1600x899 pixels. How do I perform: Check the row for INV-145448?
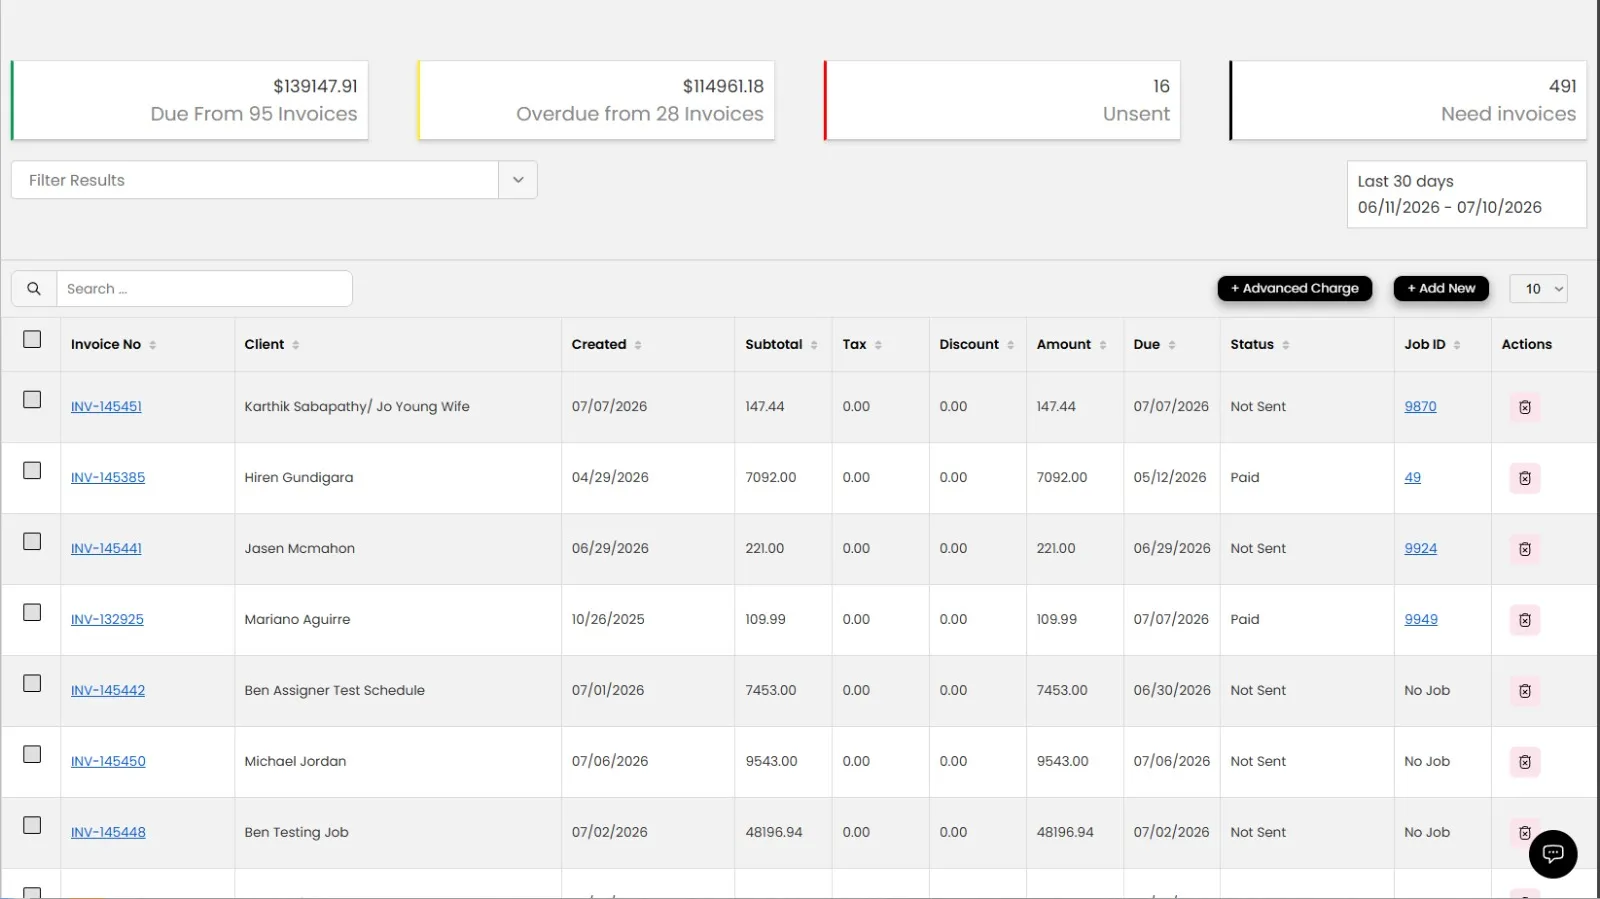pyautogui.click(x=32, y=826)
